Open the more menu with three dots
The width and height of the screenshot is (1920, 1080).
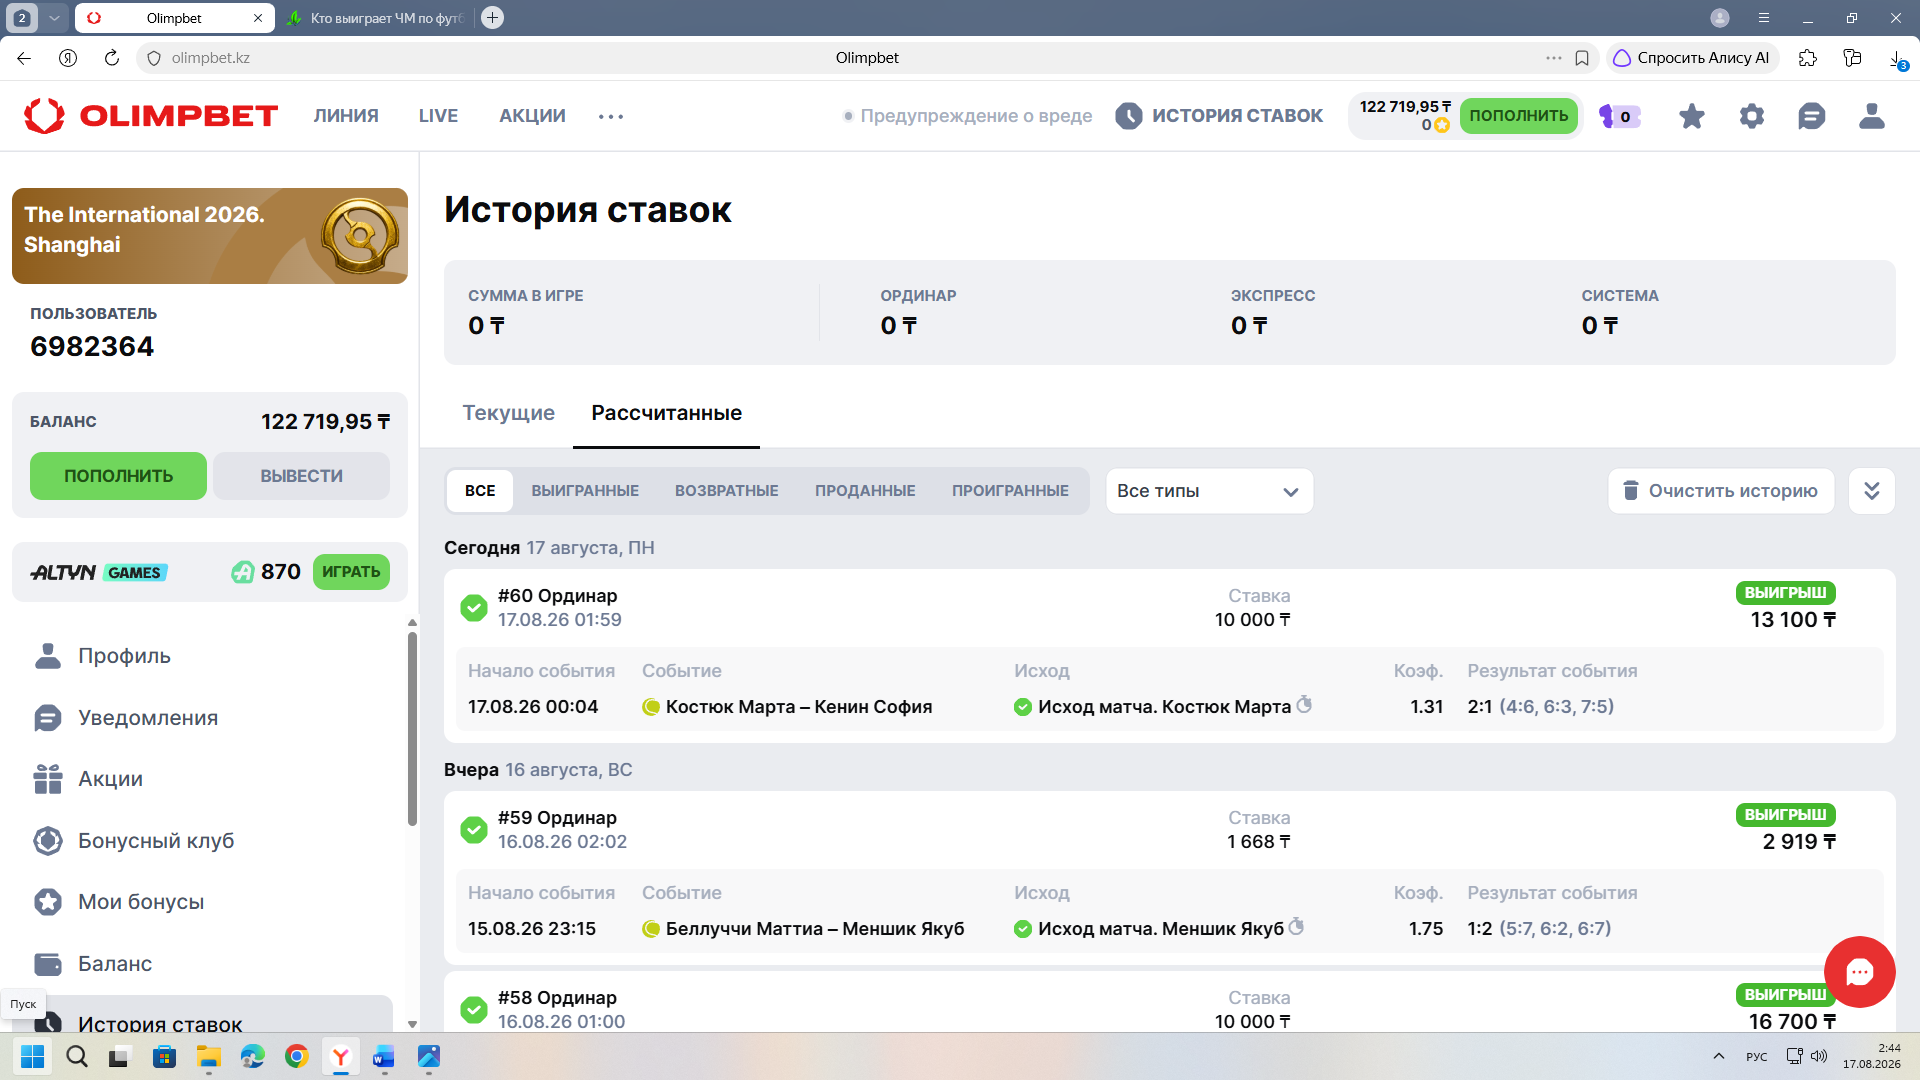611,116
